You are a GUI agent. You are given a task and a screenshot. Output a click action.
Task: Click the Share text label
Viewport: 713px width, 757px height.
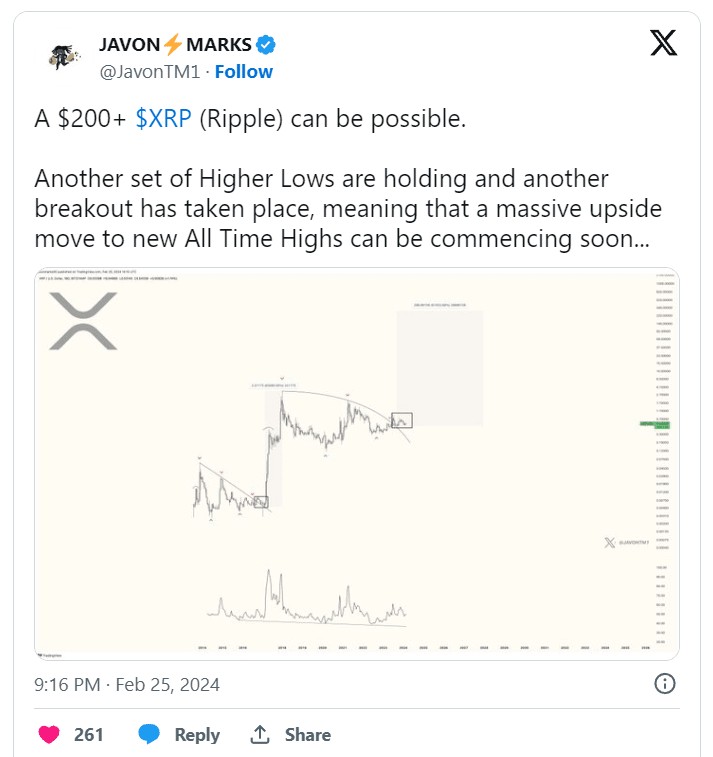click(307, 734)
